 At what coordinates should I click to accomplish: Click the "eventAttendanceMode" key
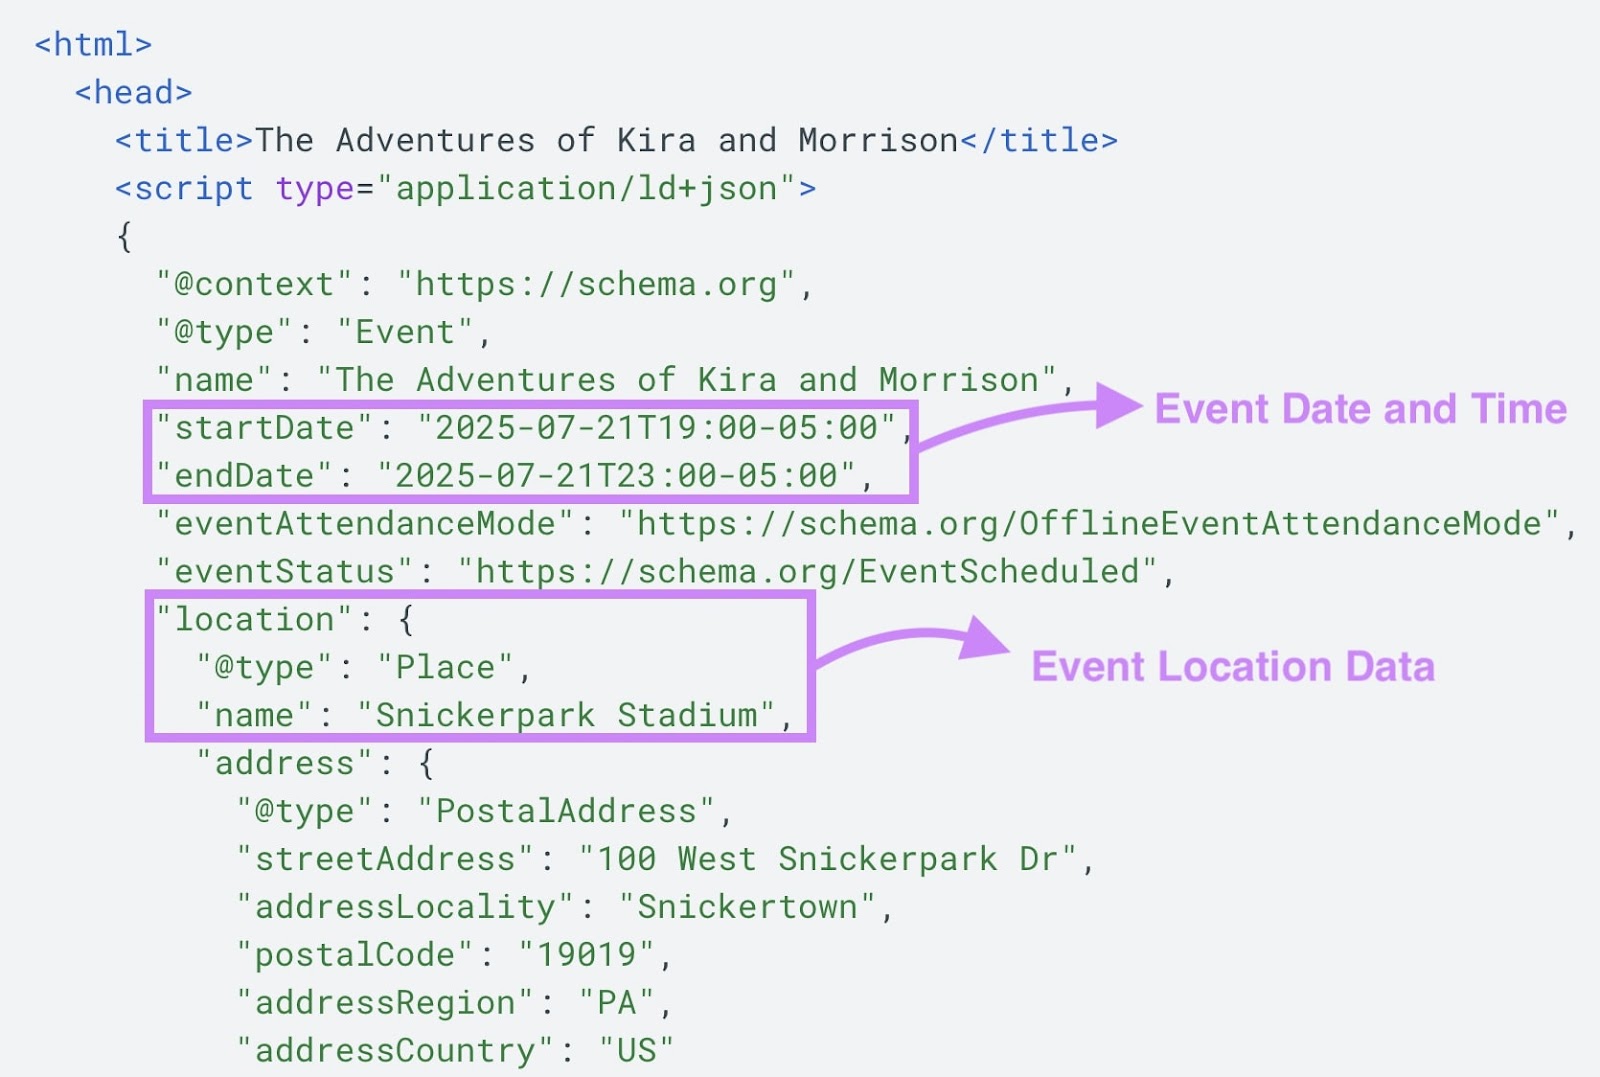pyautogui.click(x=365, y=524)
